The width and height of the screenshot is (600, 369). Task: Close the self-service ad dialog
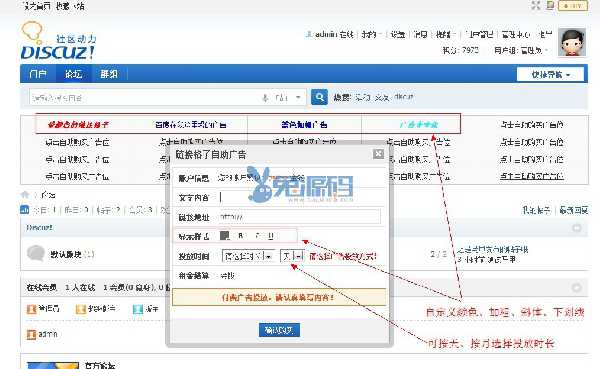pos(378,154)
